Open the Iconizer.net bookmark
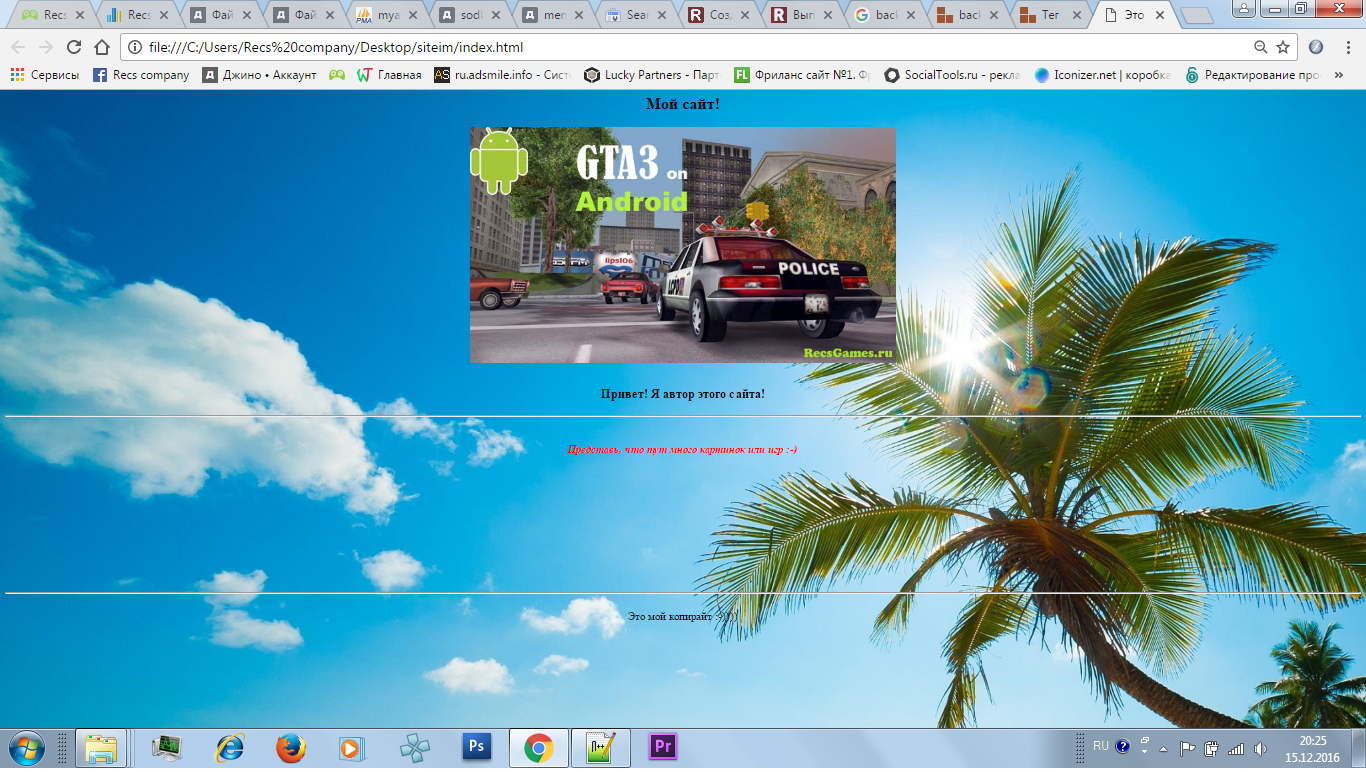 1103,75
